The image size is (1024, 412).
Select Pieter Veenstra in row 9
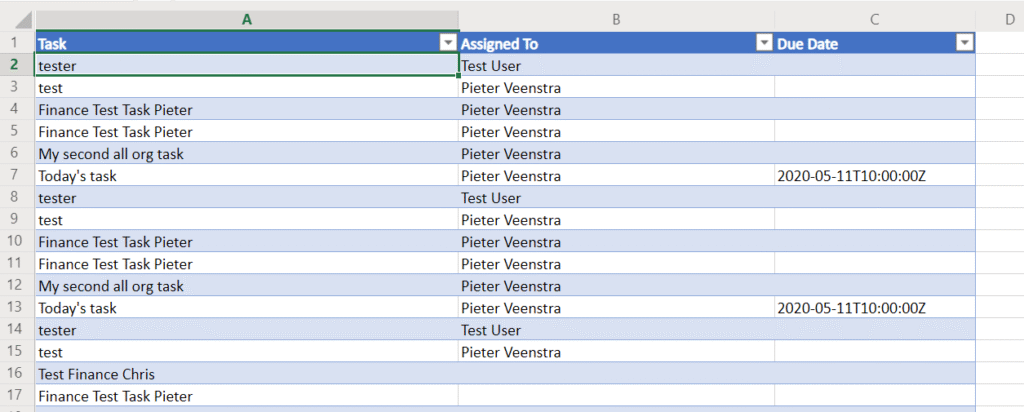pyautogui.click(x=616, y=219)
